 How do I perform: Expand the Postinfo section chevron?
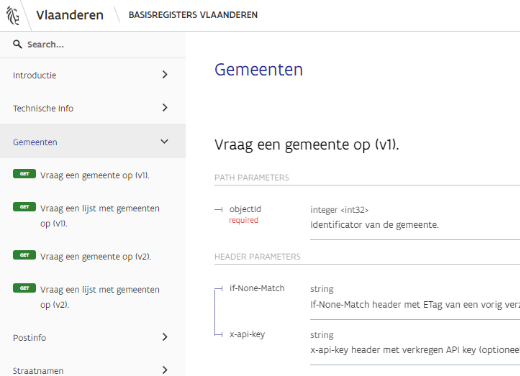[165, 337]
